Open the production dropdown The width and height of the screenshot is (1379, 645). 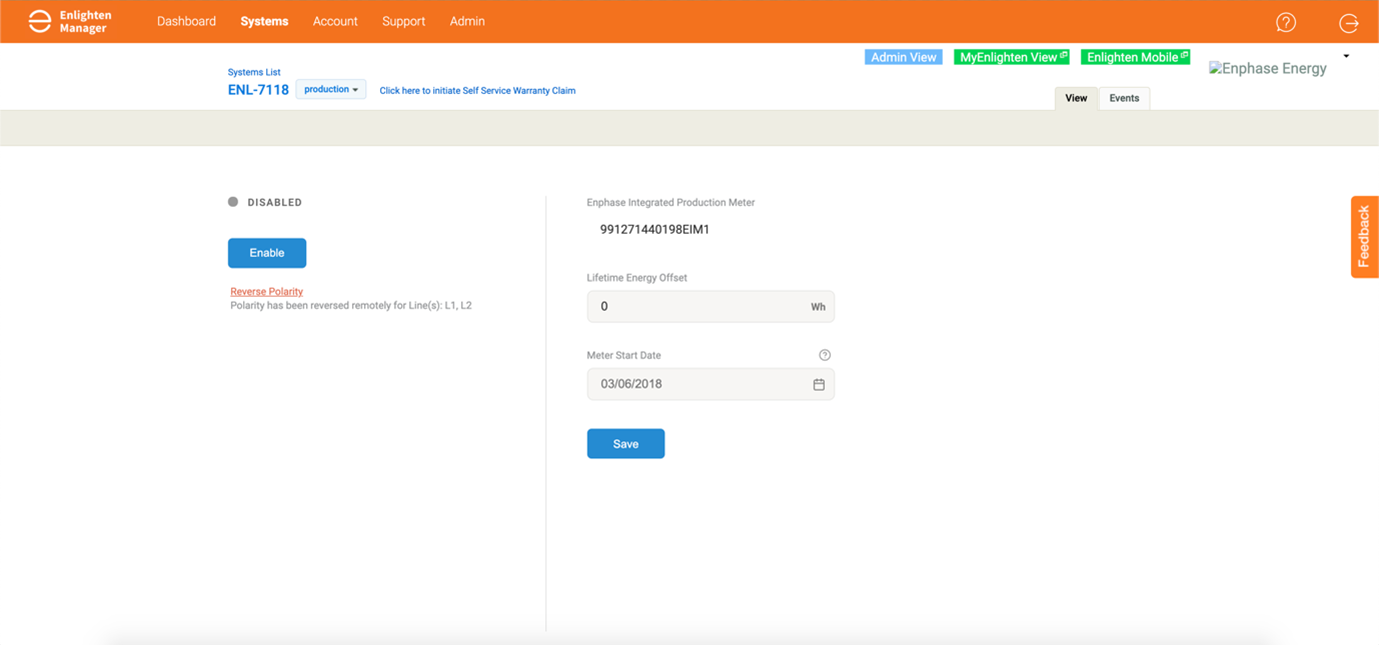pyautogui.click(x=331, y=90)
